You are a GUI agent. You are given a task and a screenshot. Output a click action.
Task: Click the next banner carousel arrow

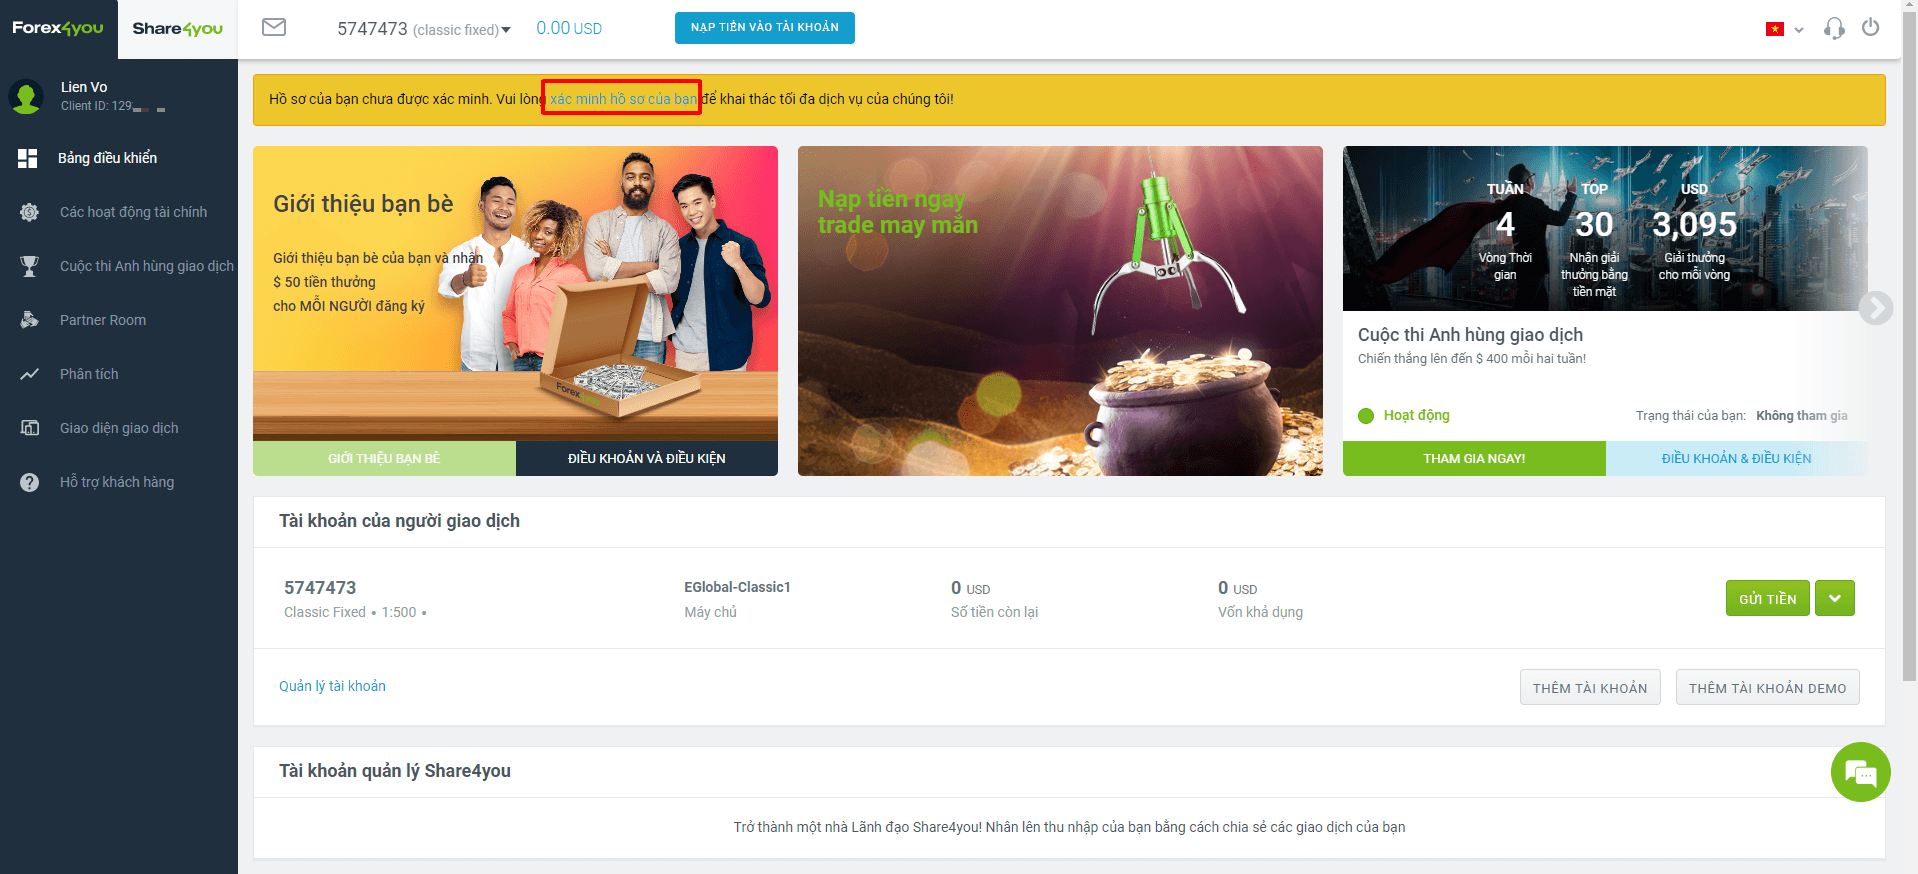pyautogui.click(x=1875, y=308)
